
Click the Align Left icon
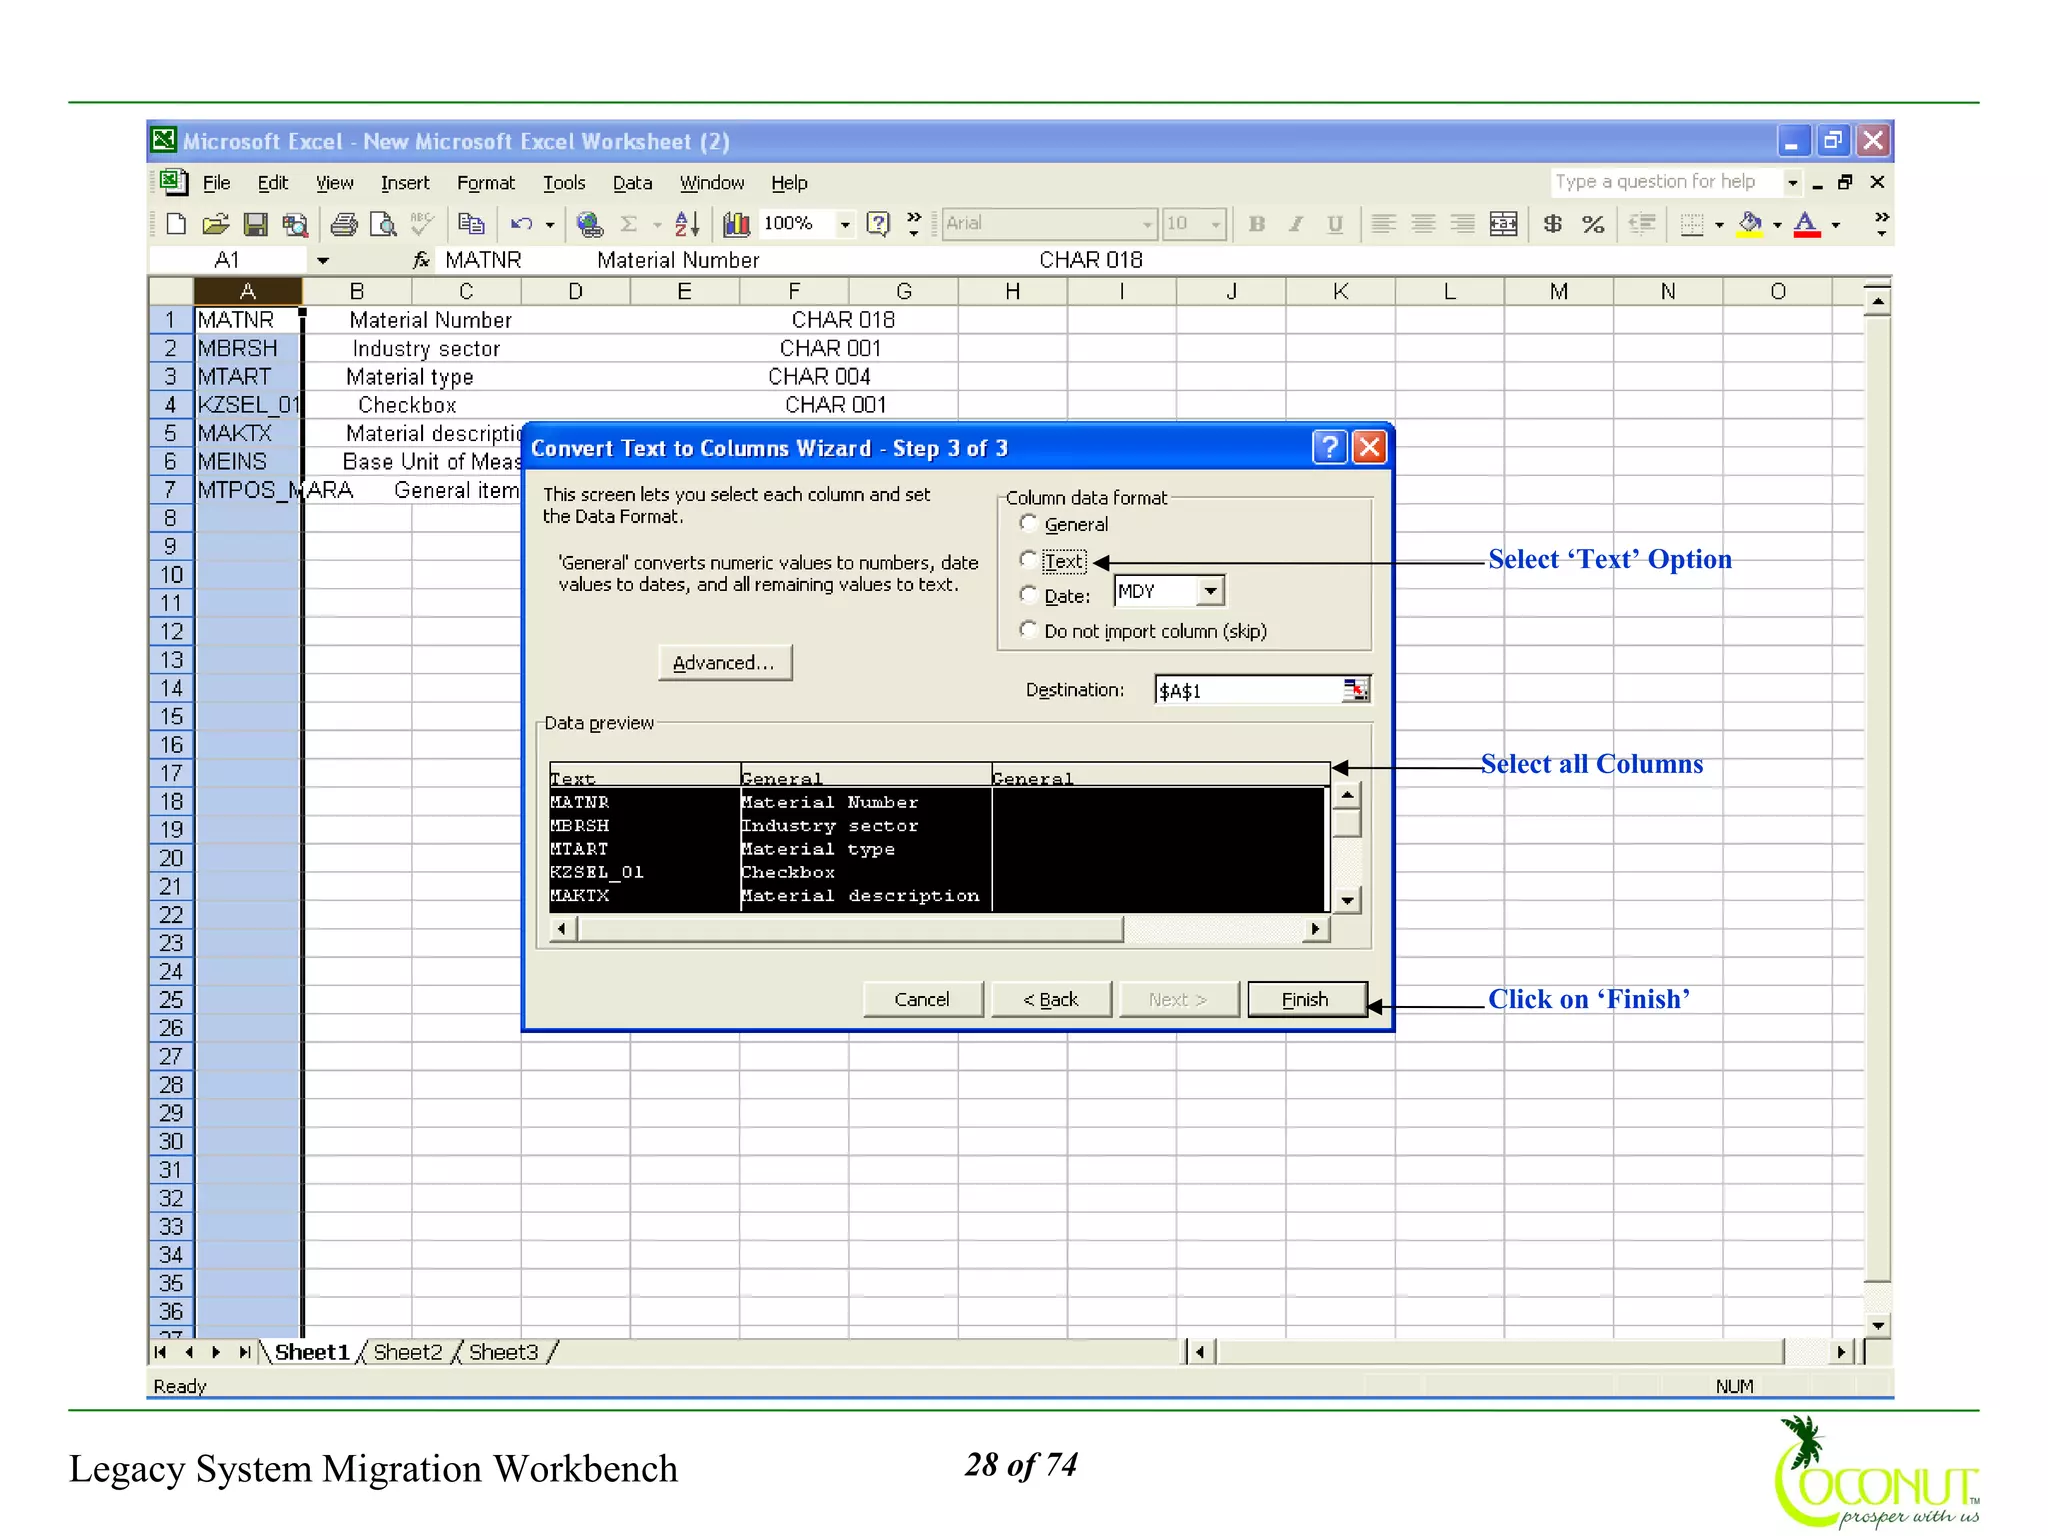[x=1383, y=224]
